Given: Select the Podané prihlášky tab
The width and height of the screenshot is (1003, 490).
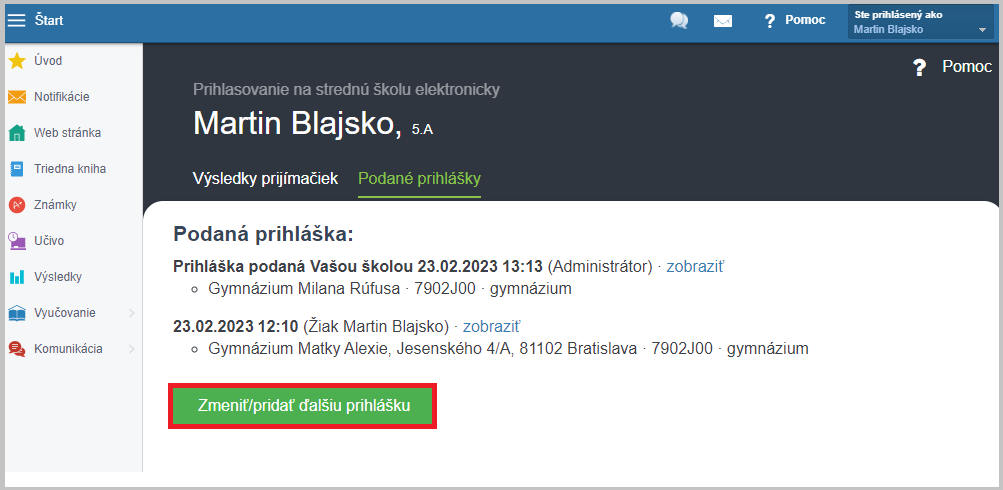Looking at the screenshot, I should click(x=419, y=179).
